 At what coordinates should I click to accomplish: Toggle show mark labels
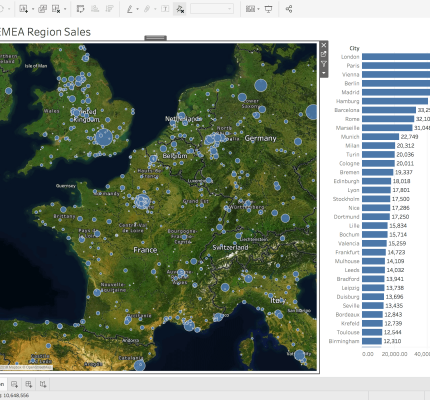165,9
